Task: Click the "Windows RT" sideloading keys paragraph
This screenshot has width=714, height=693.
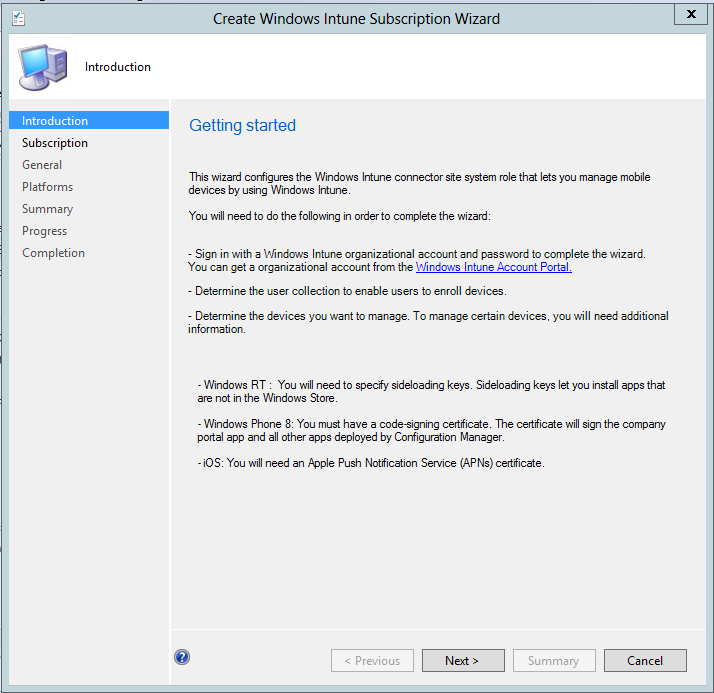Action: [431, 392]
